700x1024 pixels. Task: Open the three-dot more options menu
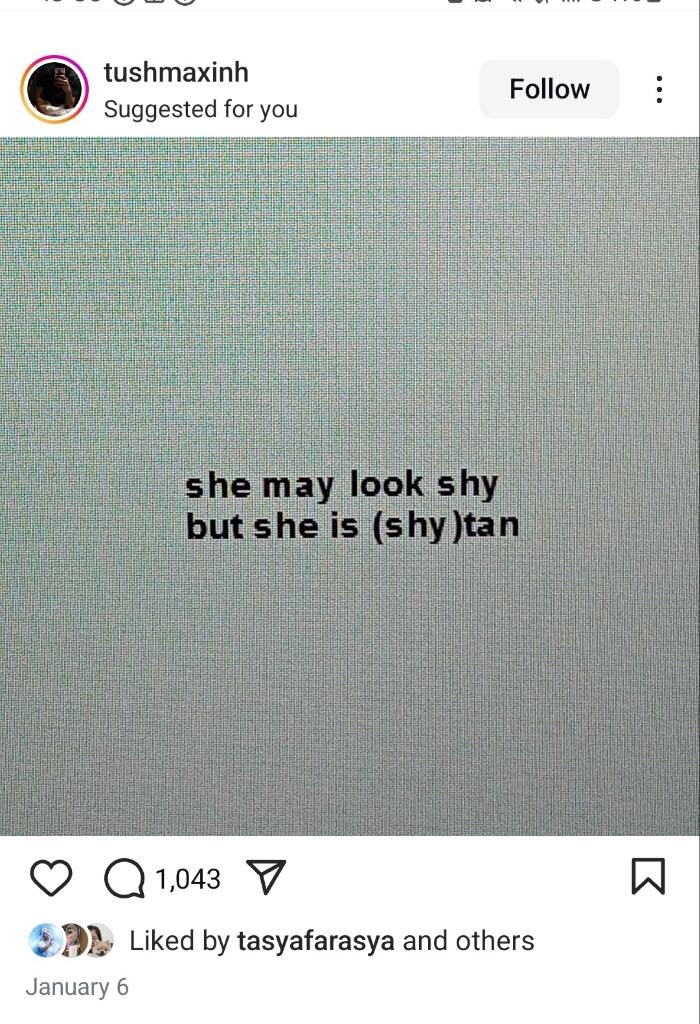(x=660, y=89)
